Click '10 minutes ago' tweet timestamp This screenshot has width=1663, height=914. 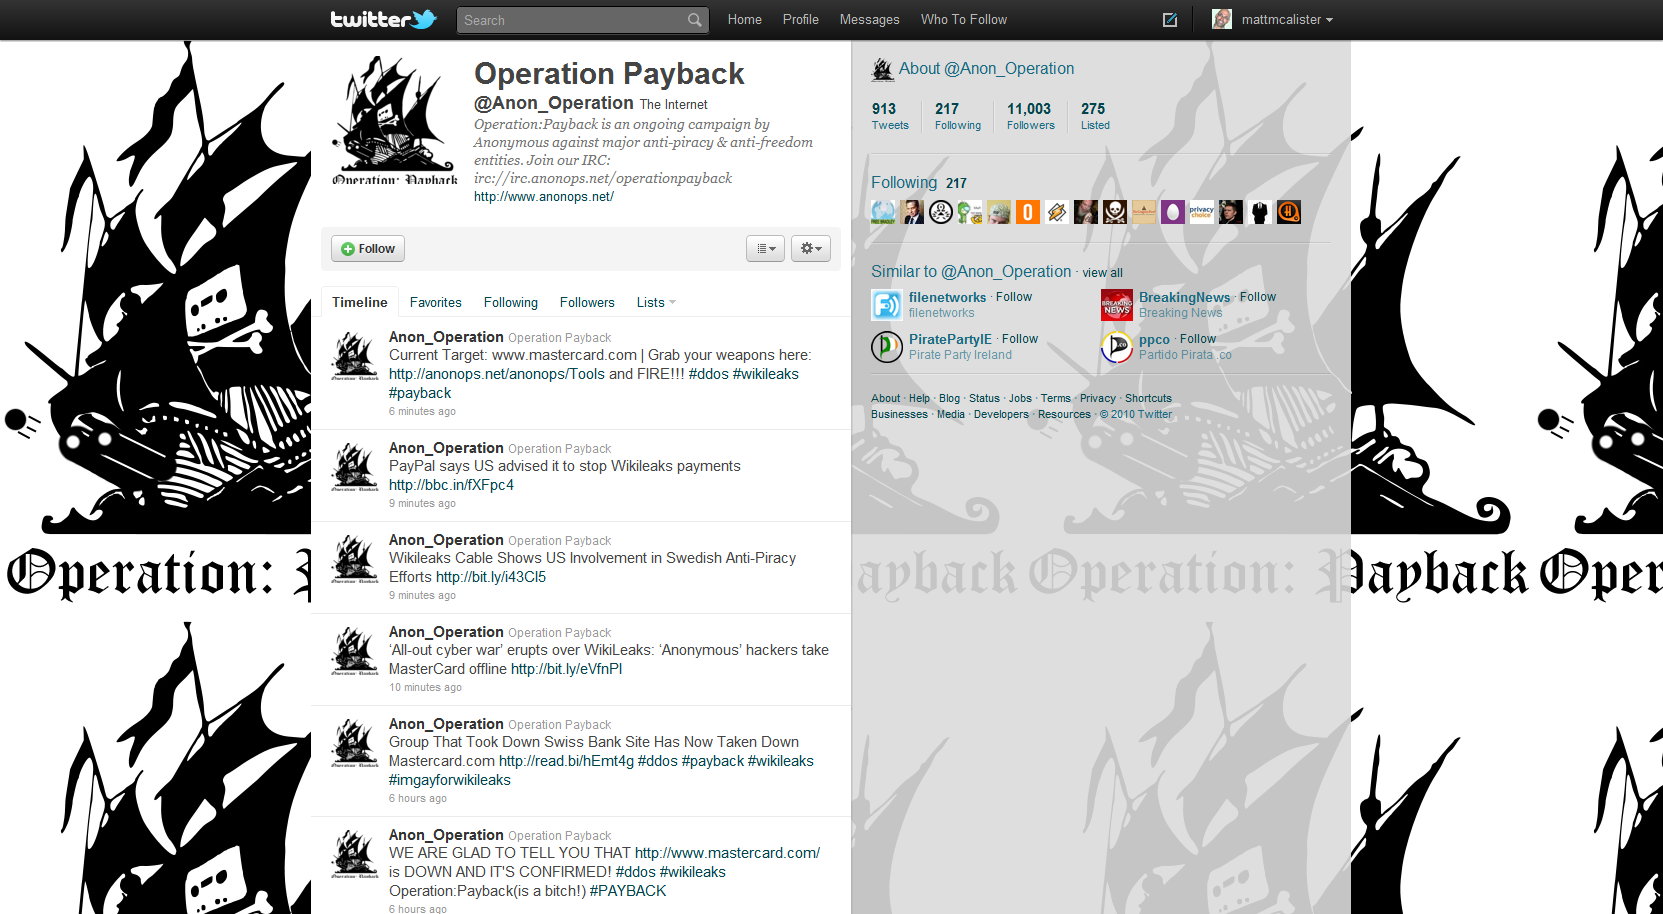pyautogui.click(x=425, y=687)
